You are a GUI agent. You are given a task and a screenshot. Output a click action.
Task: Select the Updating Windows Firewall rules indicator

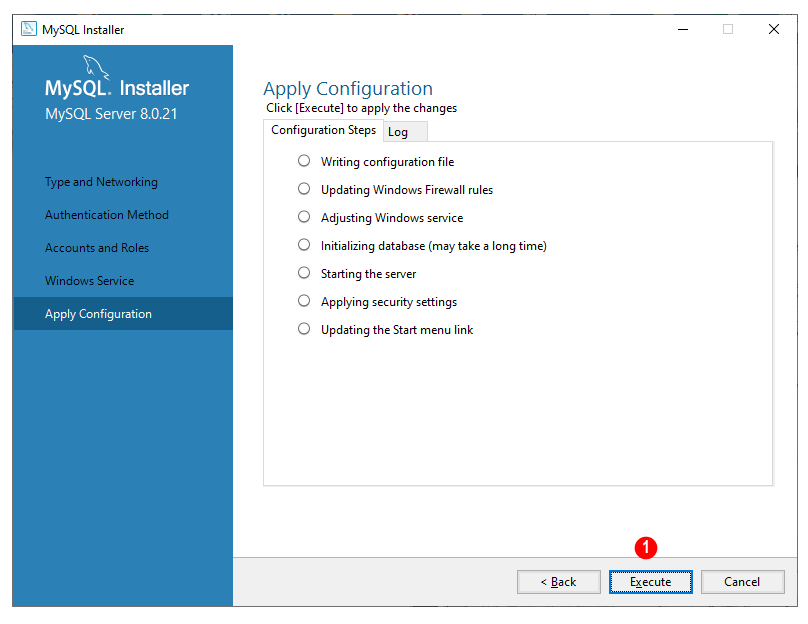[304, 189]
